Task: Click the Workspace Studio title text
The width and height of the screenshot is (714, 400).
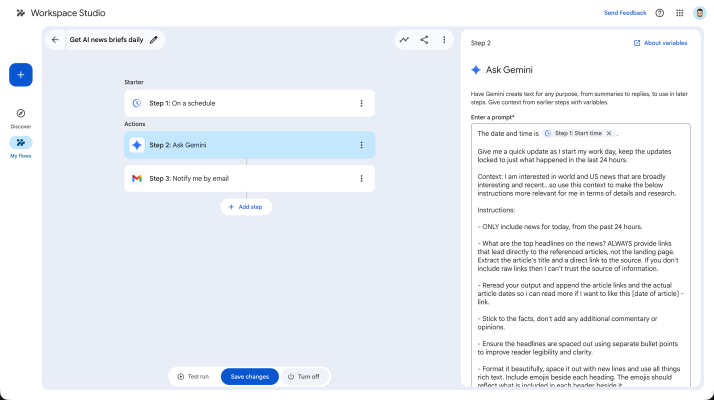Action: [x=68, y=13]
